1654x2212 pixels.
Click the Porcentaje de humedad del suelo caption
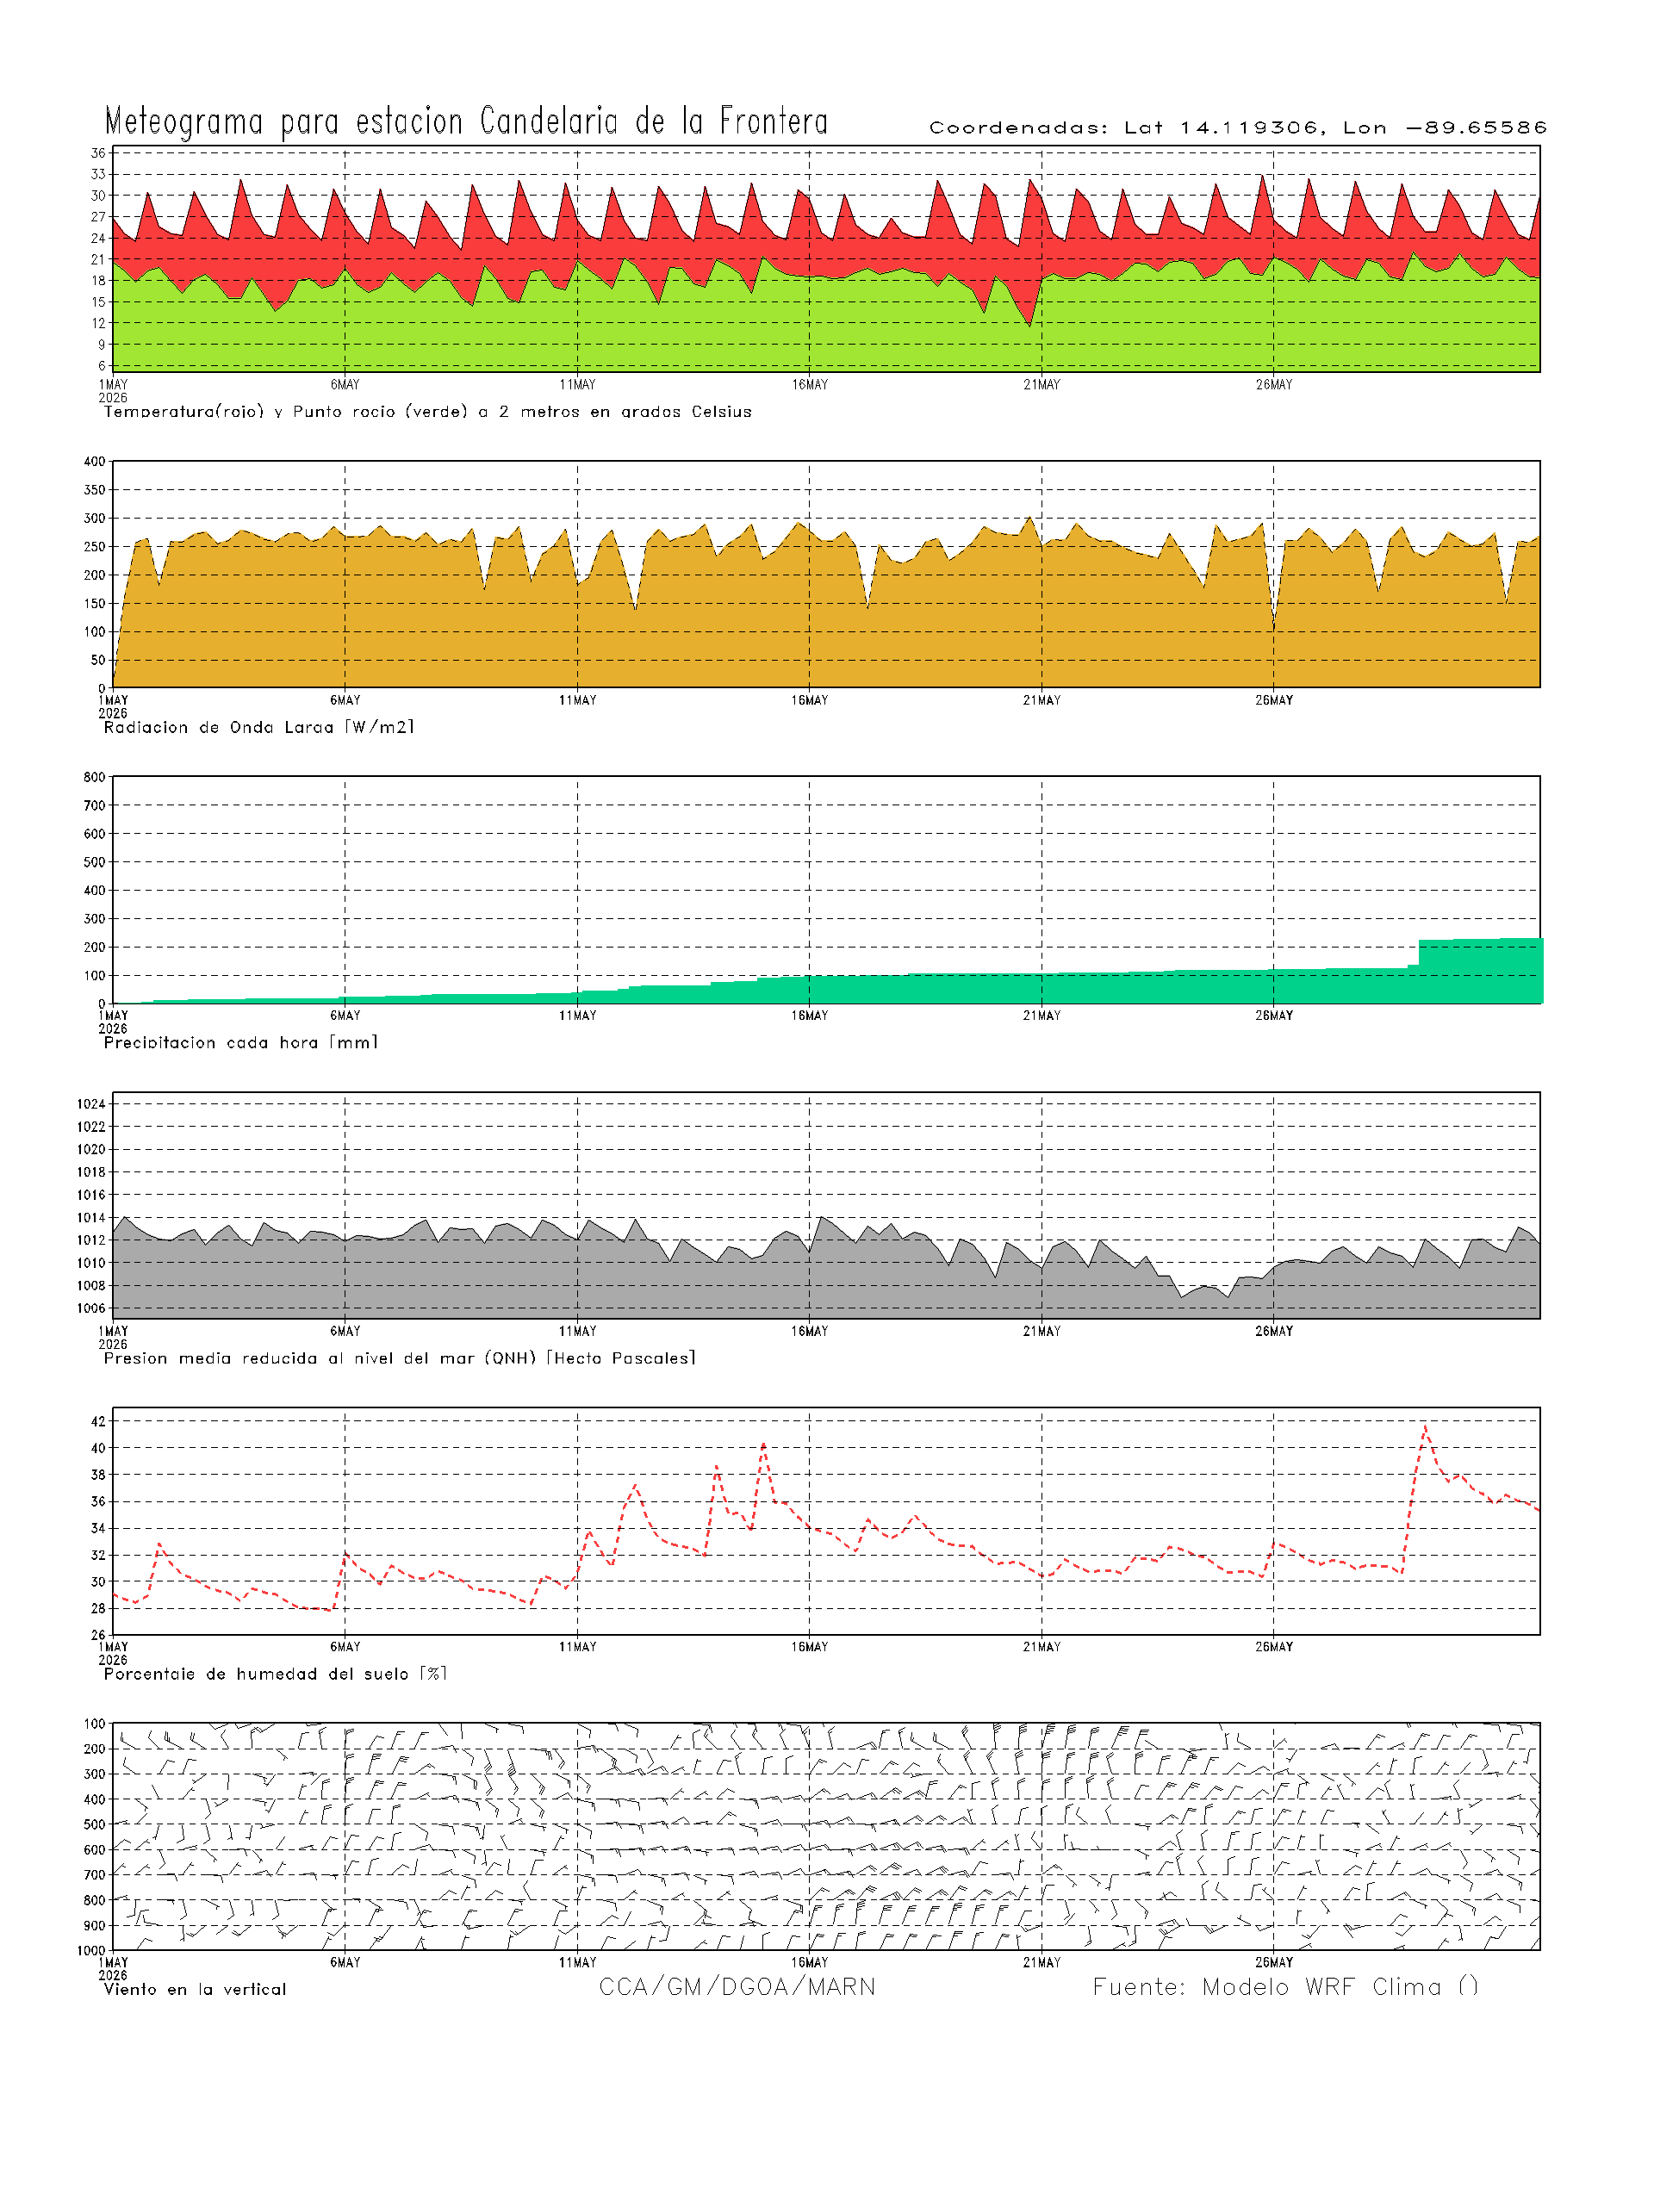coord(275,1673)
